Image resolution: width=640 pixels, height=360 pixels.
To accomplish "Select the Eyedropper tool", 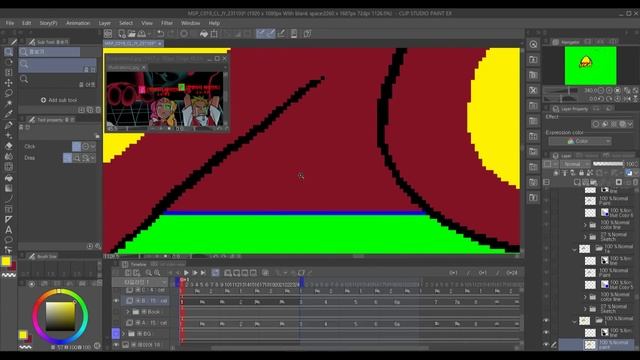I will click(8, 114).
